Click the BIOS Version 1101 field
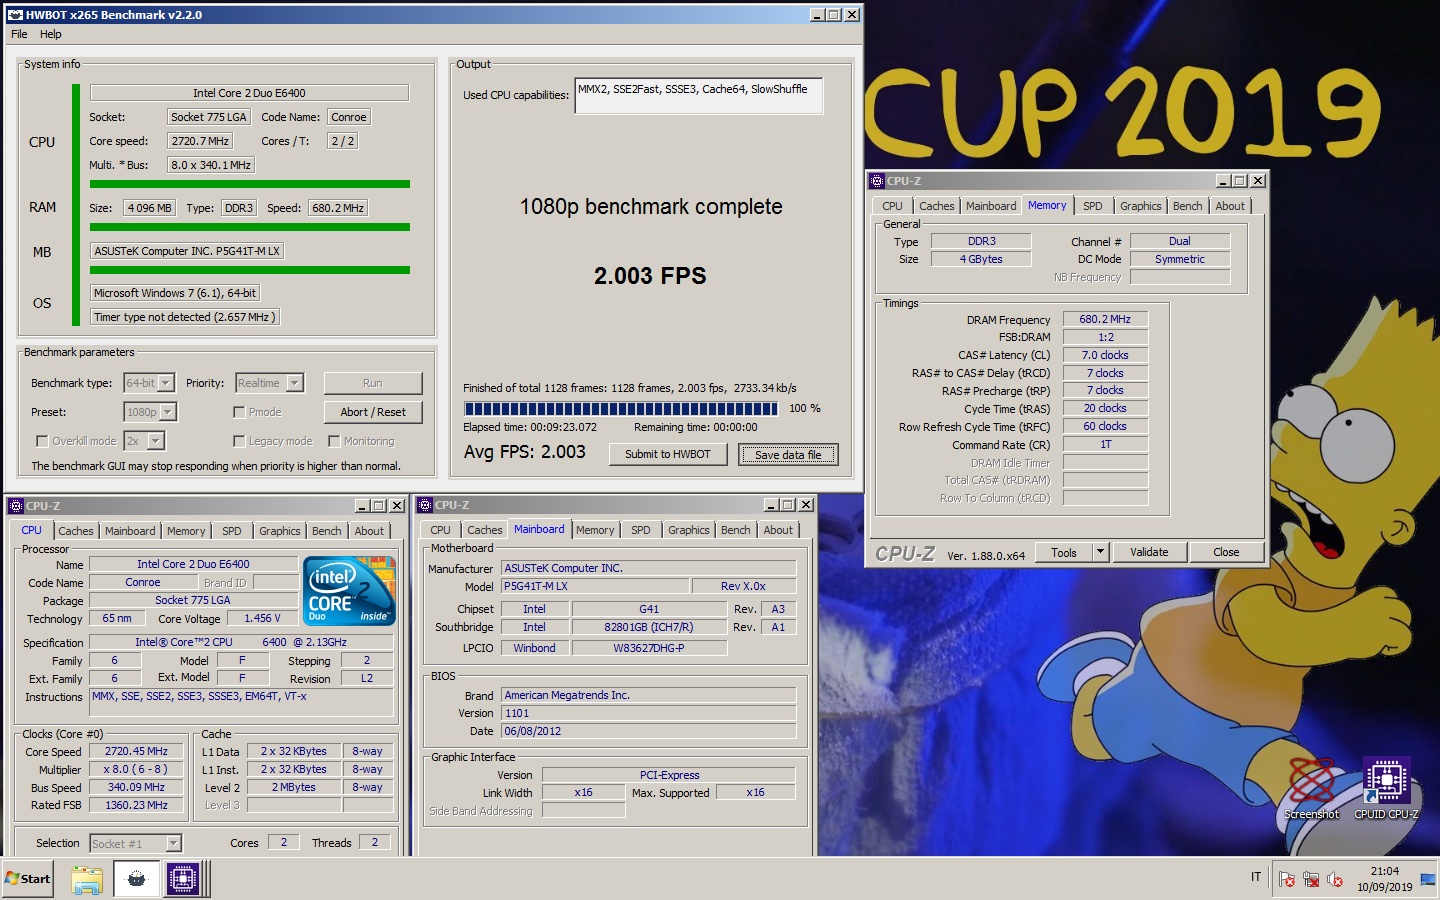Screen dimensions: 1440x900 point(649,713)
